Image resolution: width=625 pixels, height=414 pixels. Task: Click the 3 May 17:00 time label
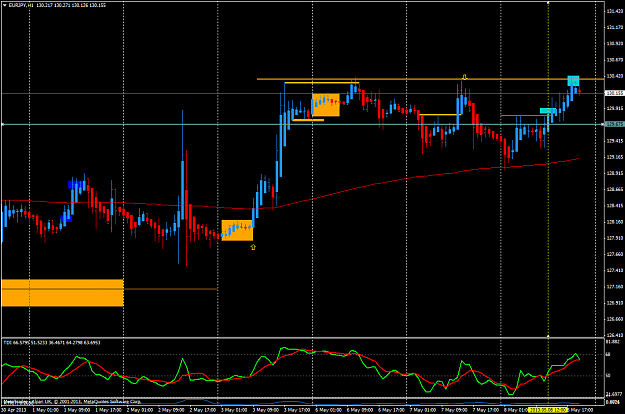[297, 410]
